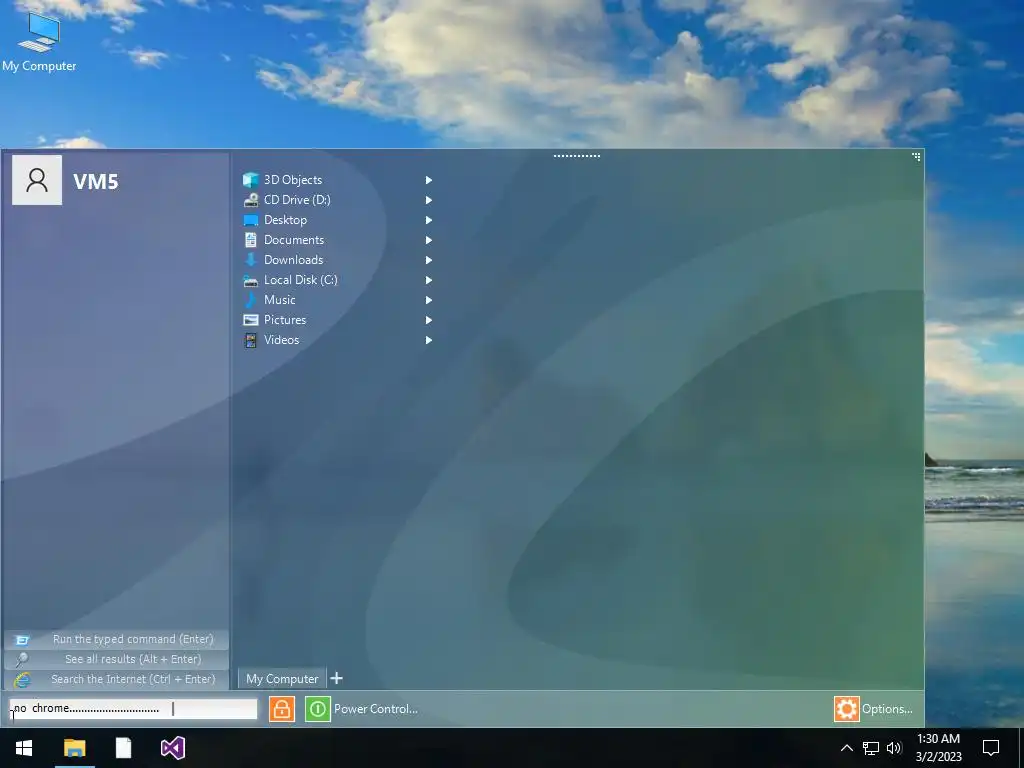This screenshot has height=768, width=1024.
Task: Click the orange Options gear icon
Action: click(x=846, y=709)
